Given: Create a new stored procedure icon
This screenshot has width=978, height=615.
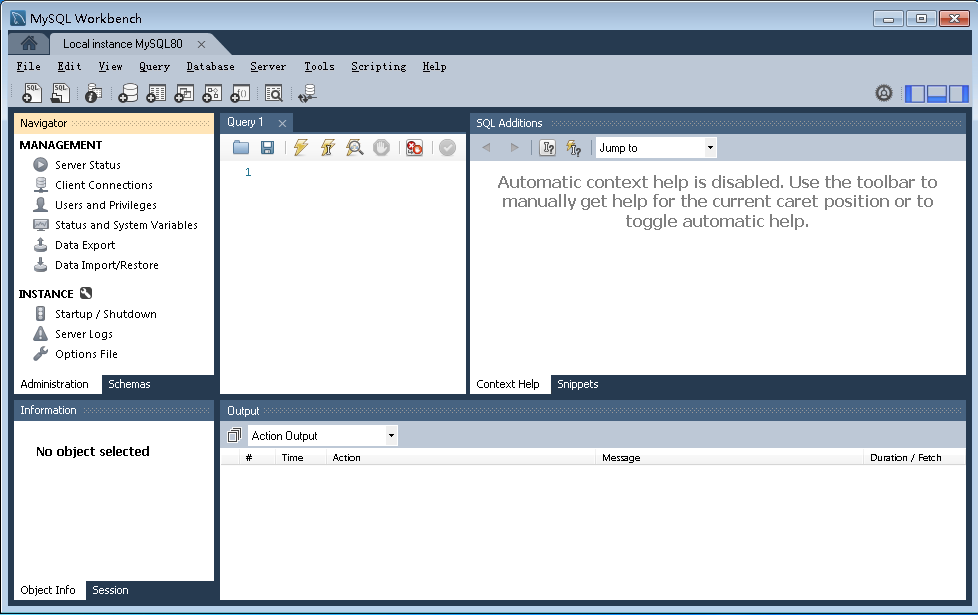Looking at the screenshot, I should [x=212, y=93].
